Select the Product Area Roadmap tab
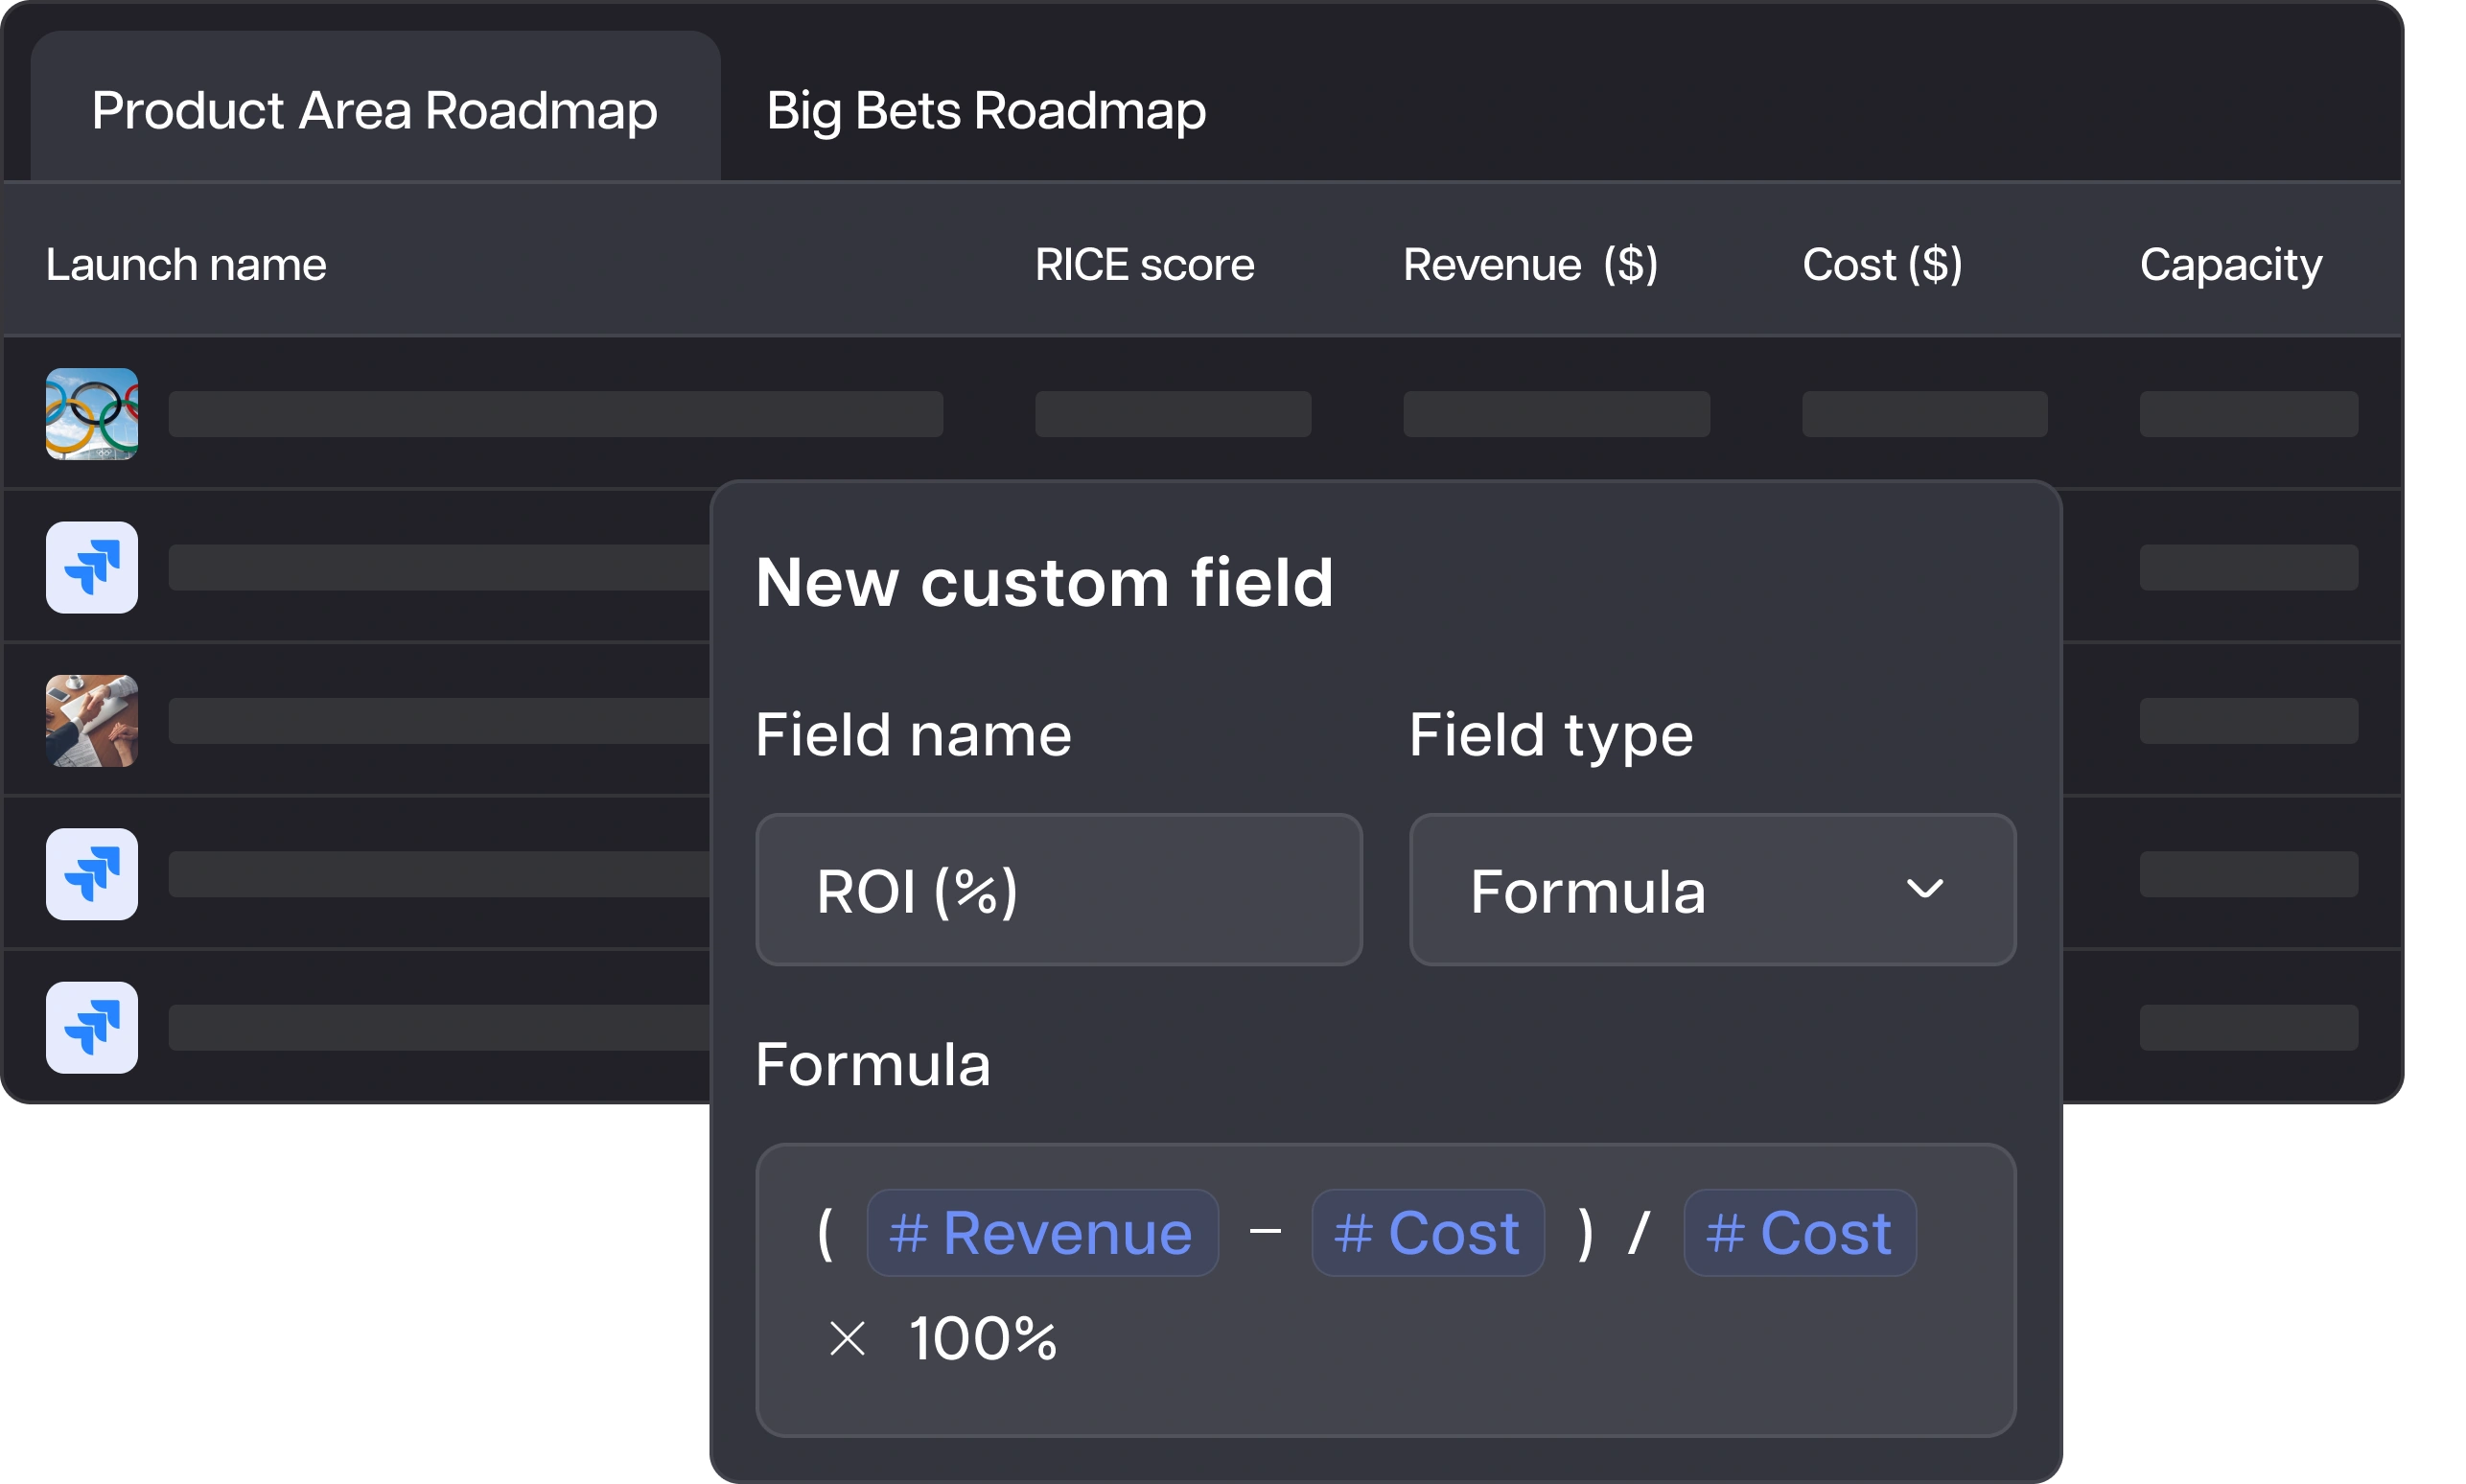The height and width of the screenshot is (1484, 2466). (375, 110)
